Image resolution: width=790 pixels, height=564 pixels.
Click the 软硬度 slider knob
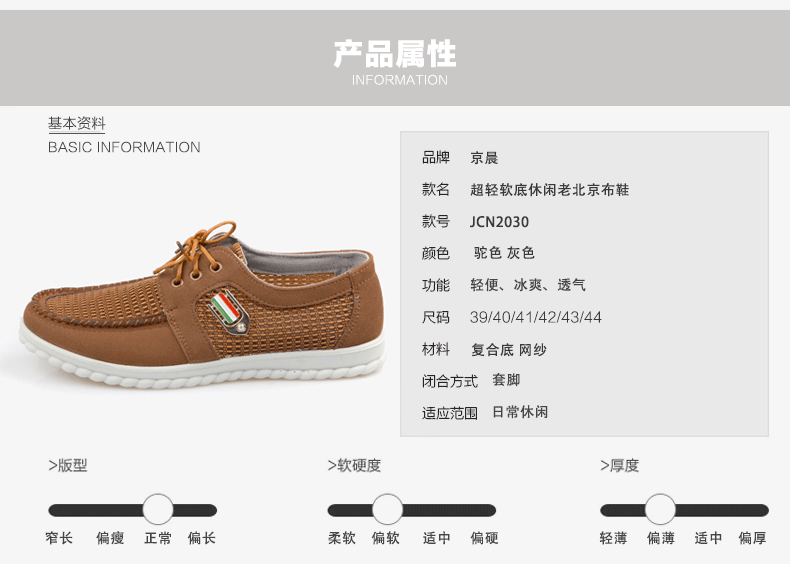pyautogui.click(x=387, y=510)
